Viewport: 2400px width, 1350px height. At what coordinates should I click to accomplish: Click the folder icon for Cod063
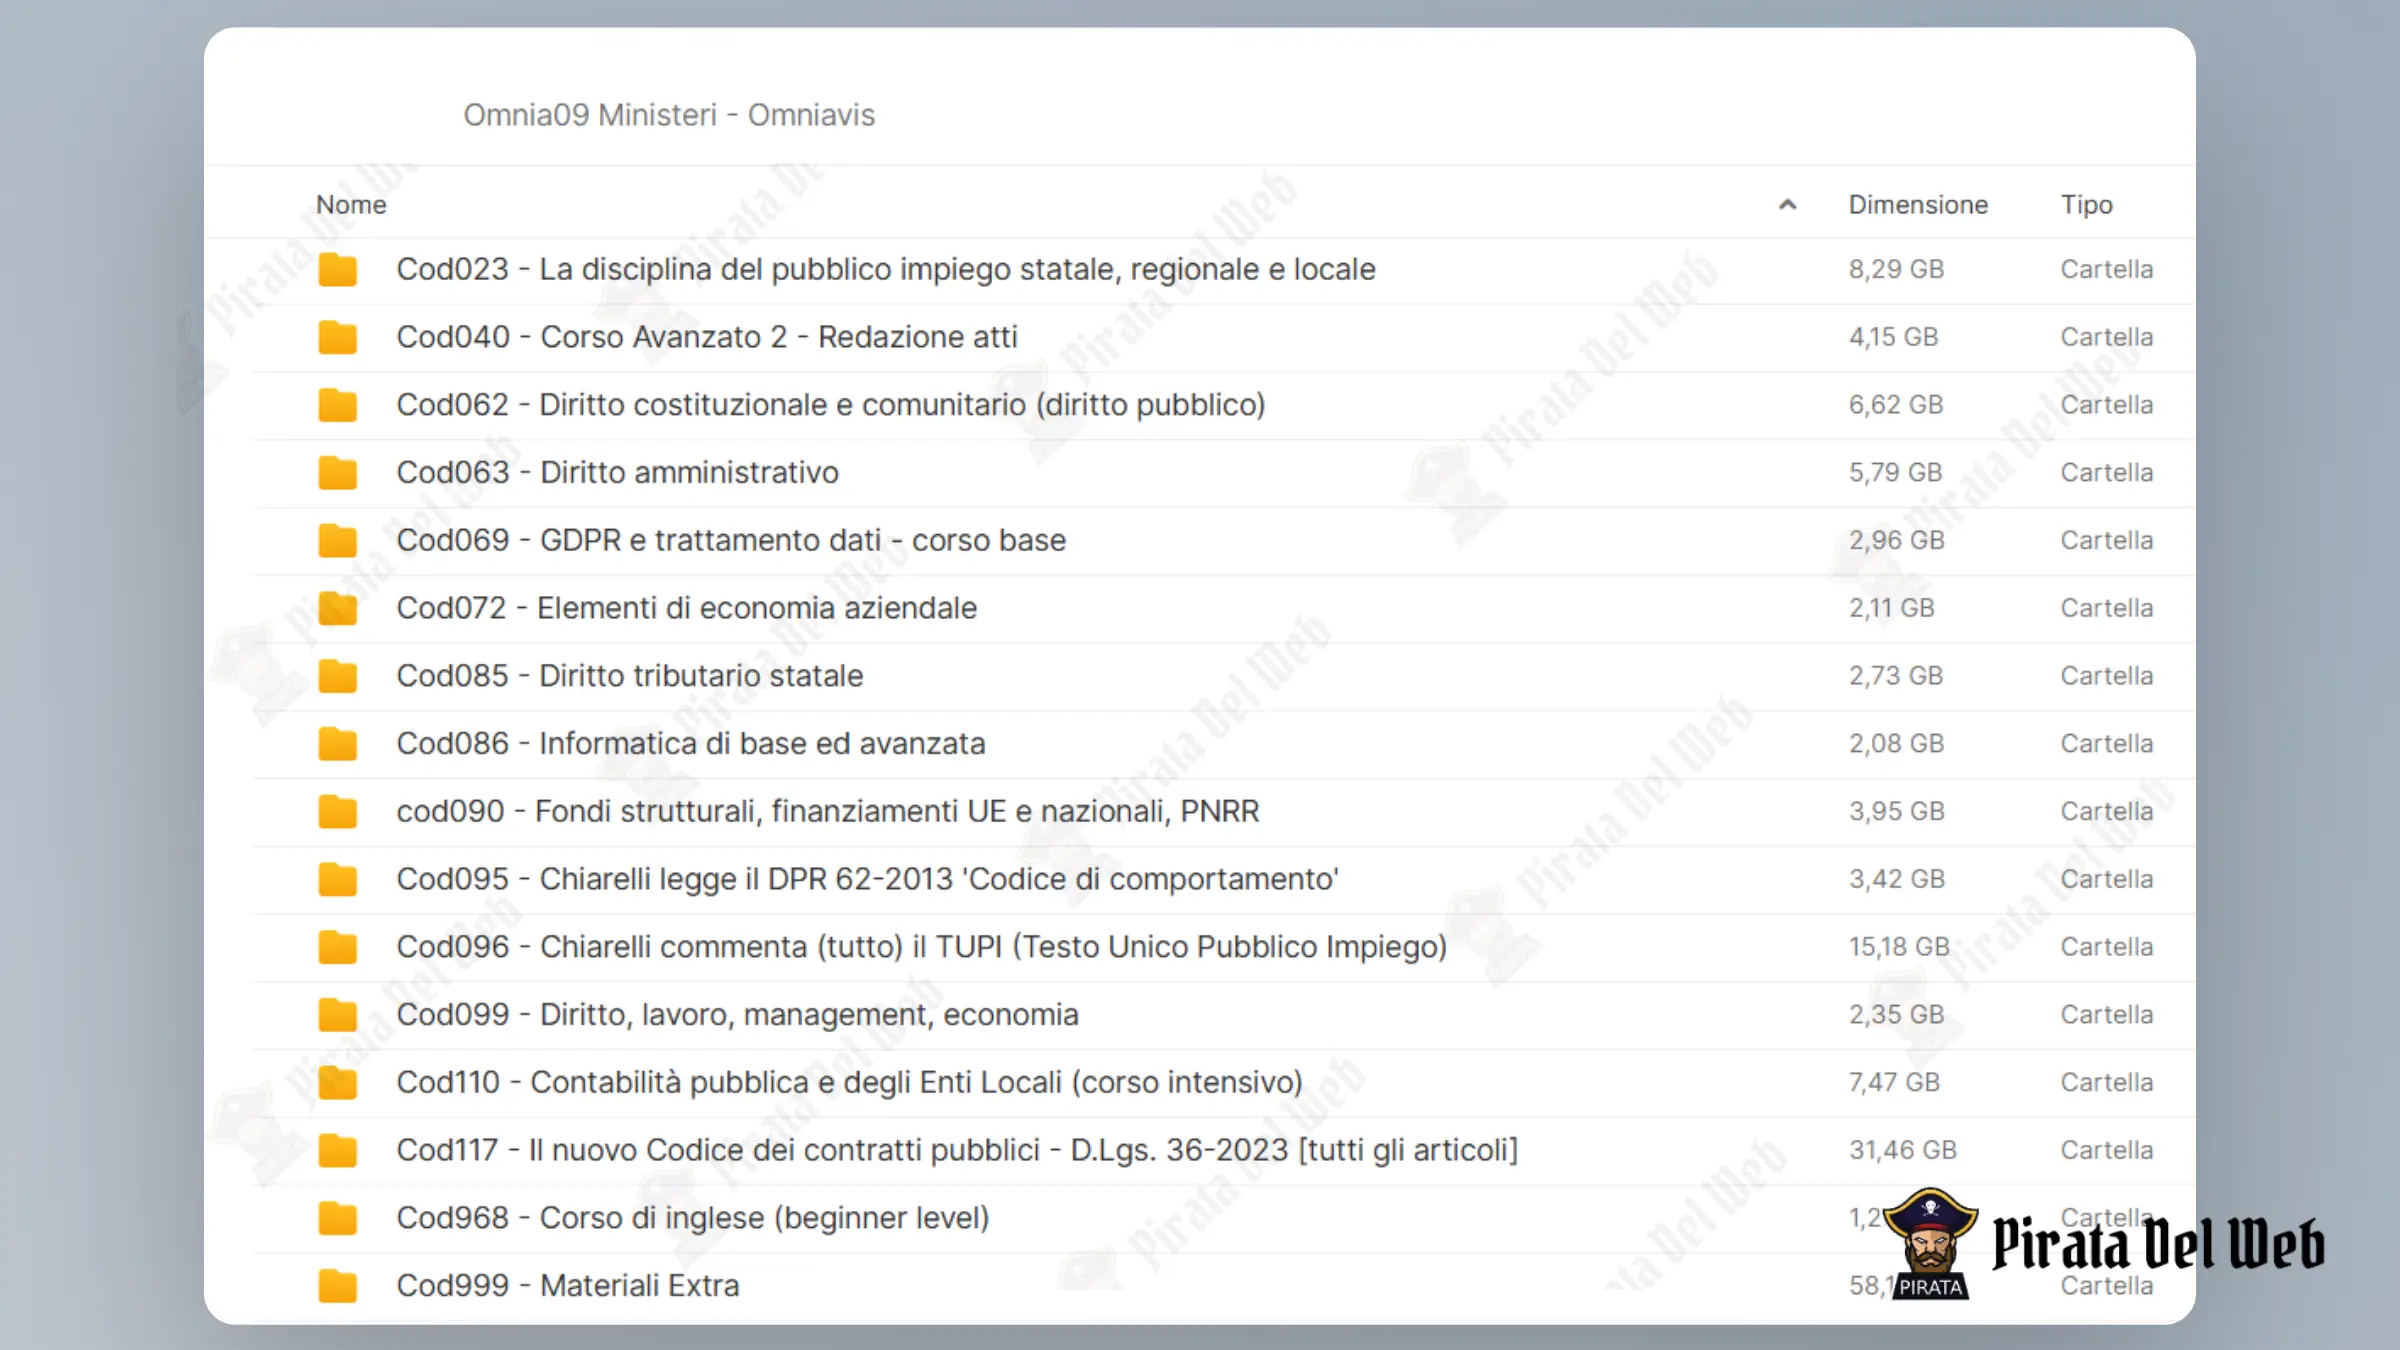pyautogui.click(x=337, y=473)
